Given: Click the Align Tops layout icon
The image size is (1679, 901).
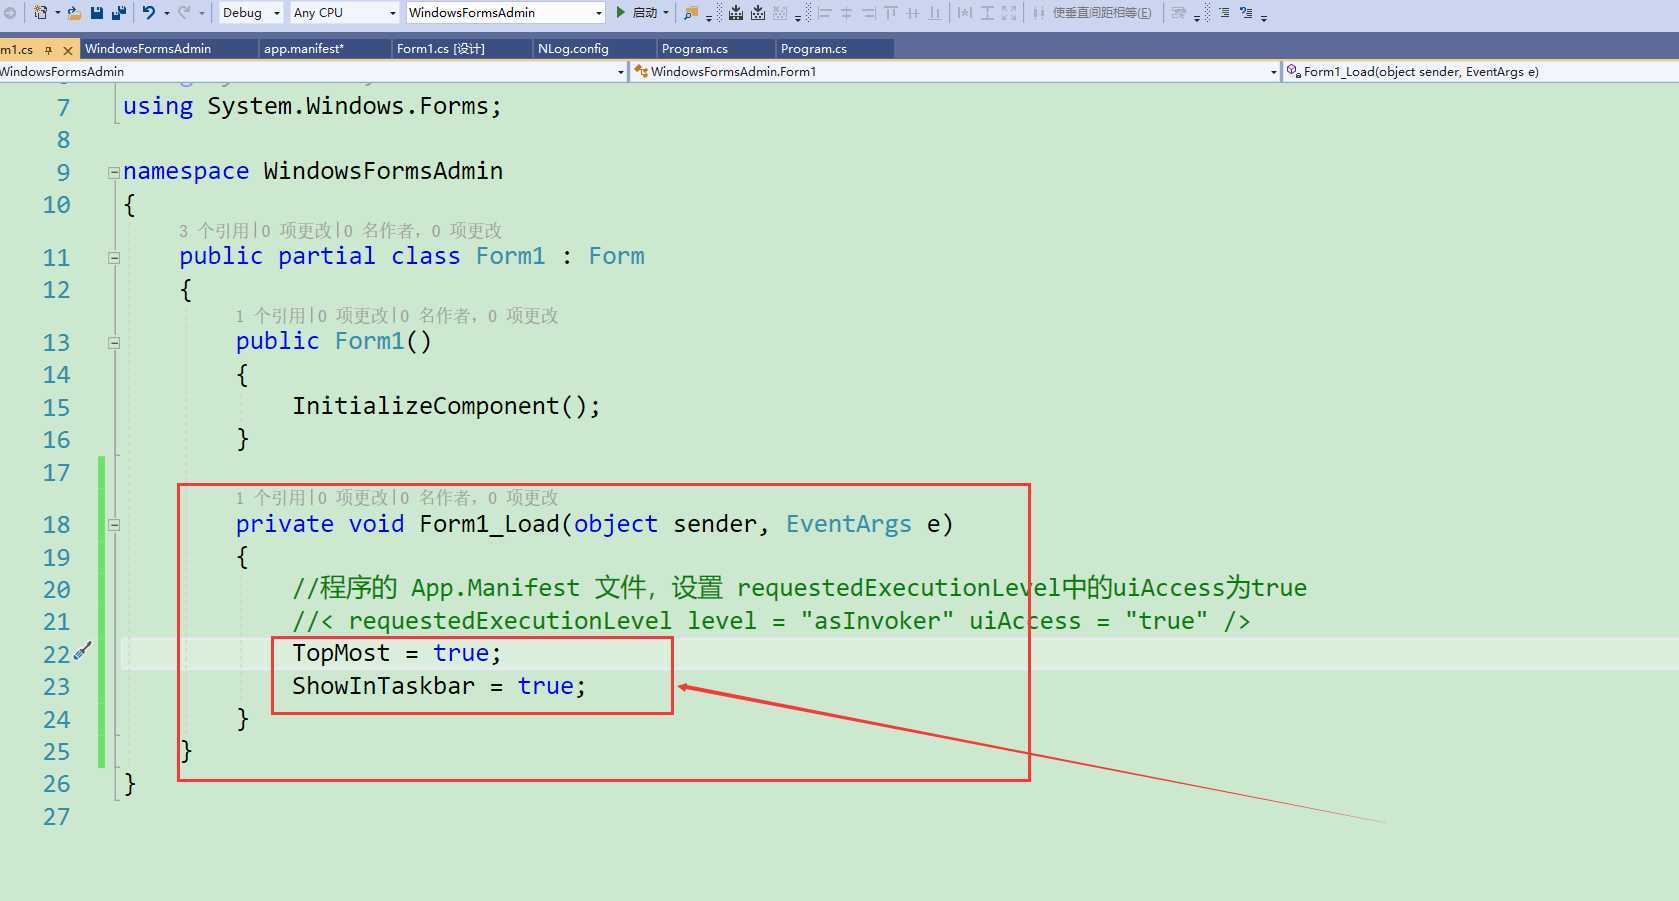Looking at the screenshot, I should pos(891,13).
